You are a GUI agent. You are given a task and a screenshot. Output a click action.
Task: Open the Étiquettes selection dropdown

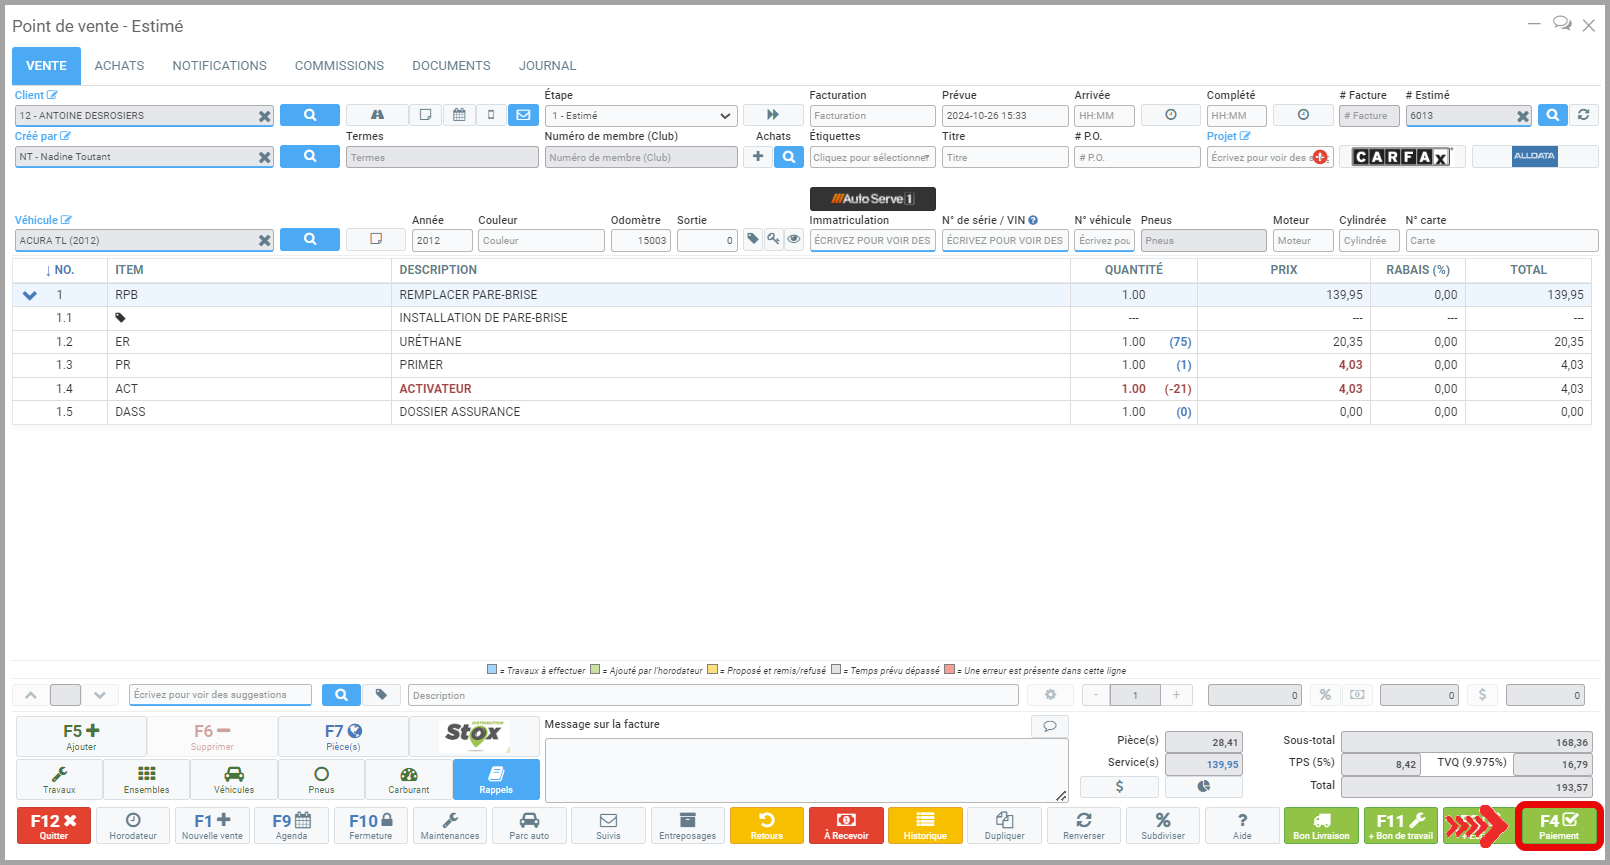click(872, 158)
